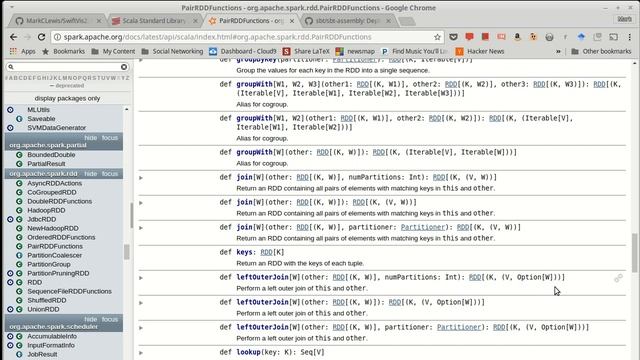Open the SequenceFileRDDFunctions class
This screenshot has height=360, width=640.
click(x=69, y=291)
